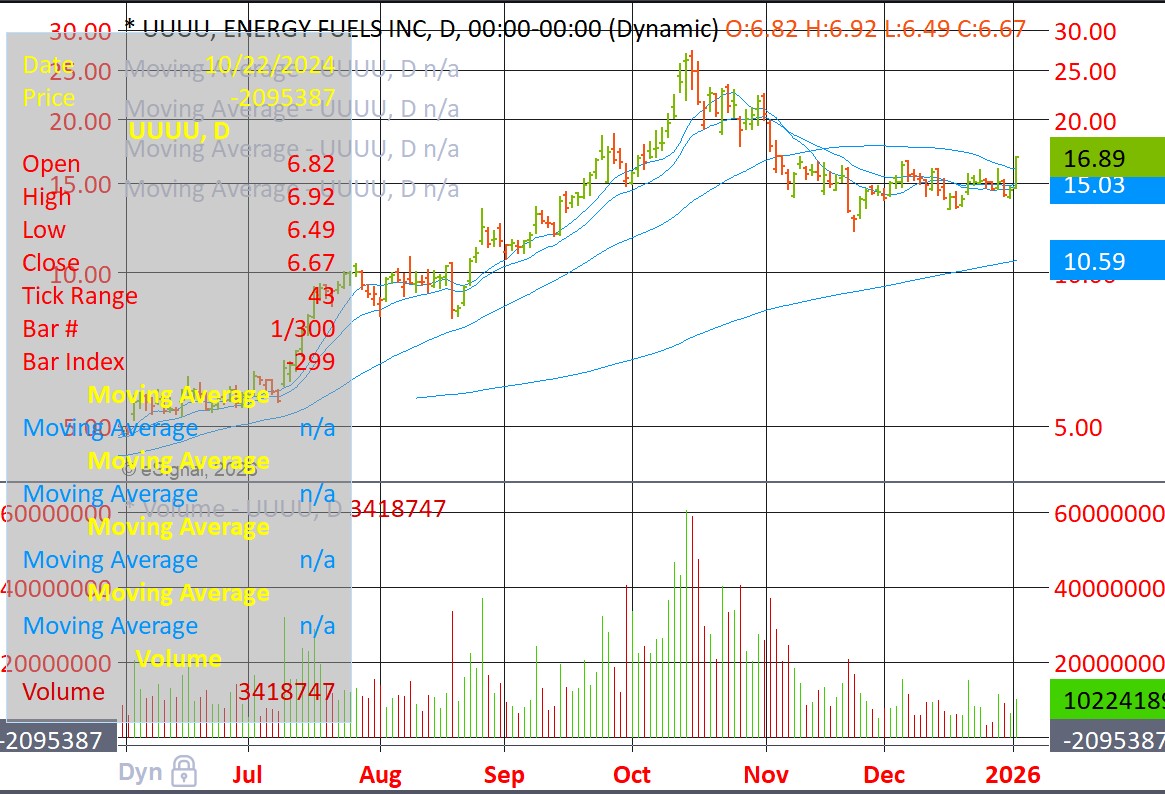Click the yellow UUUU, D data window header
Image resolution: width=1165 pixels, height=794 pixels.
click(x=179, y=131)
